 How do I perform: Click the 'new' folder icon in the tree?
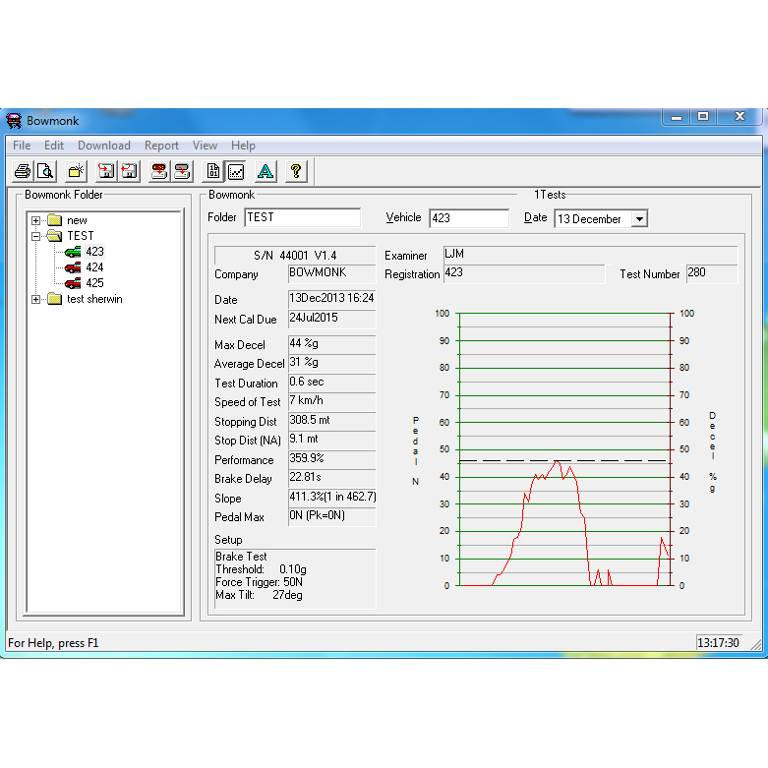(54, 220)
